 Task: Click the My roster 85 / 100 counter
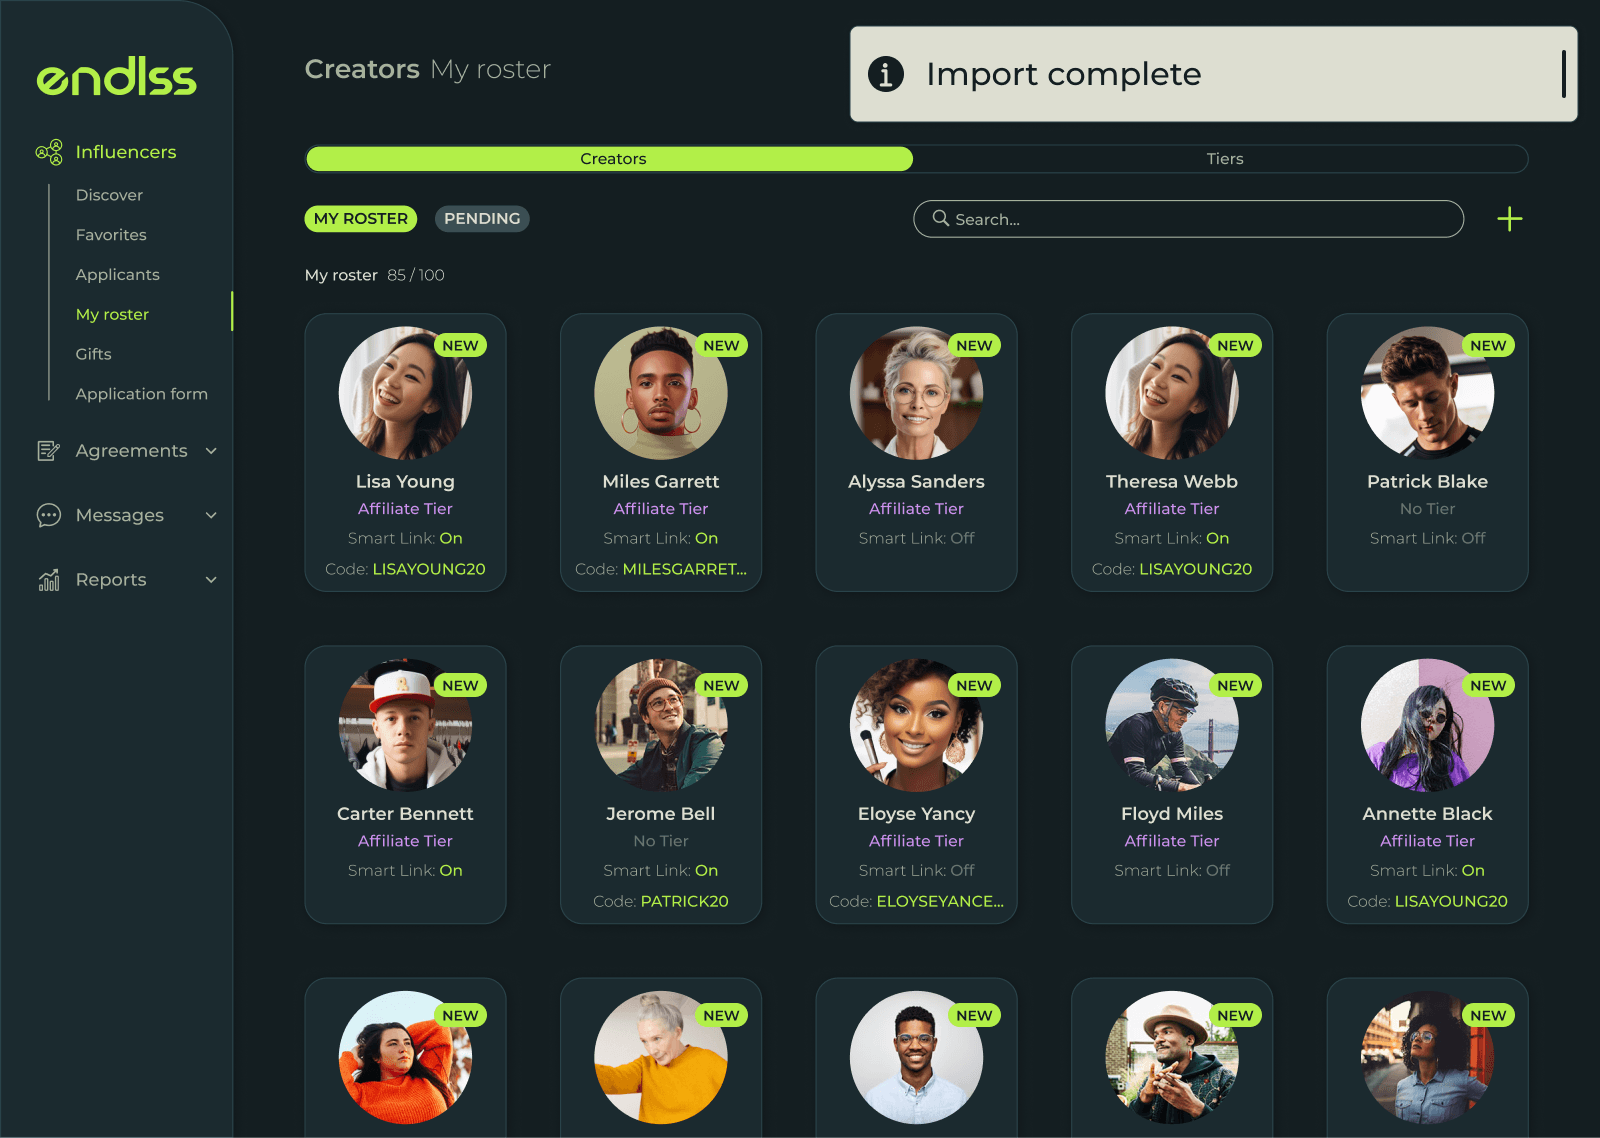375,275
